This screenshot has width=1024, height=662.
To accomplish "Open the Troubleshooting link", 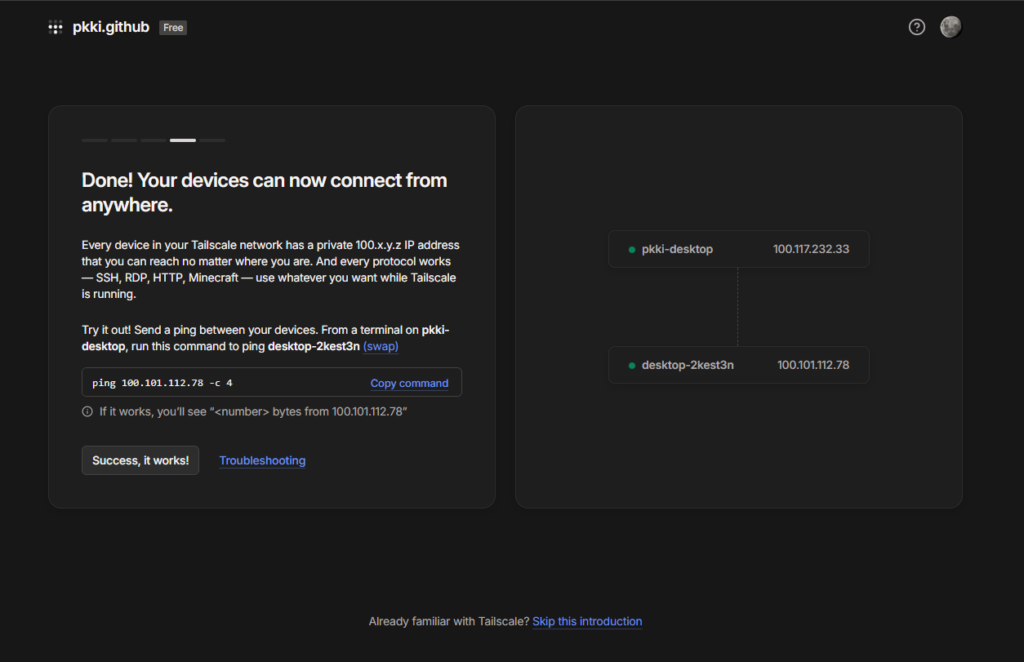I will [262, 460].
